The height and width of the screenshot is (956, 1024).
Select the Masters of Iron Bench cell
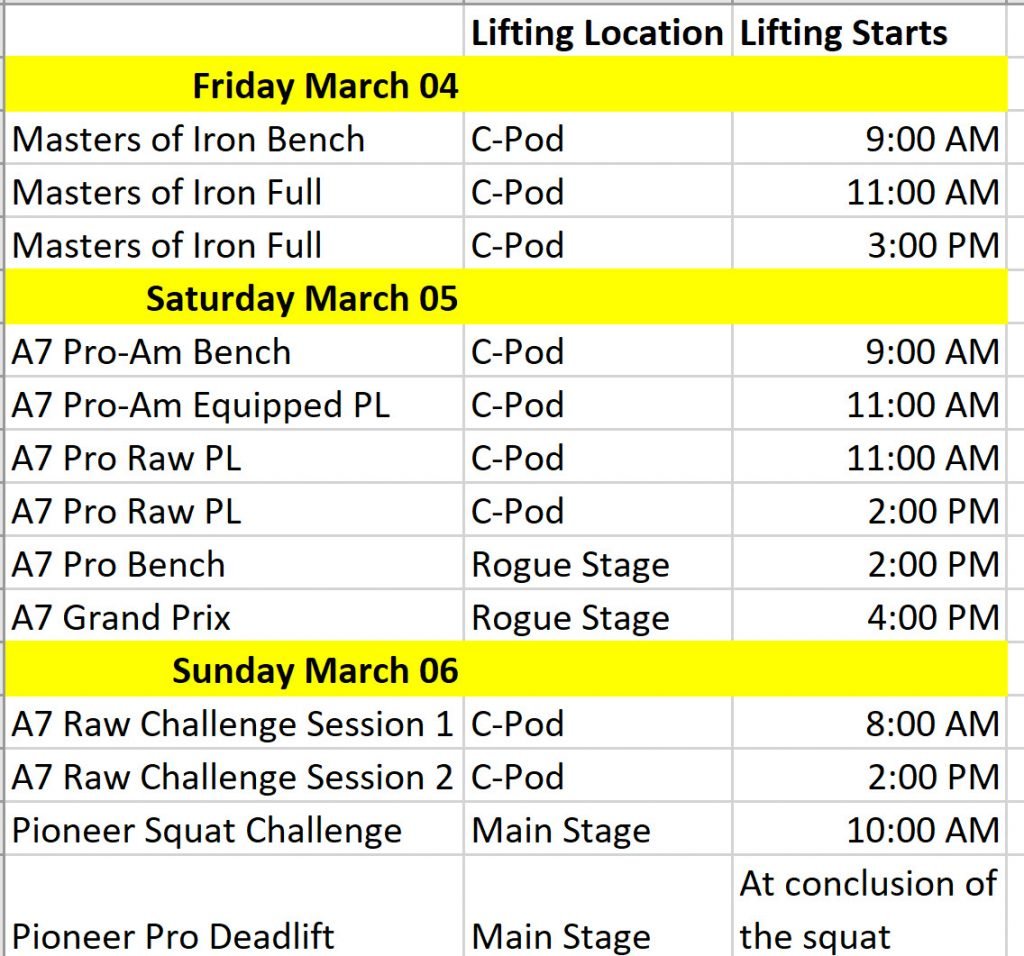[234, 138]
